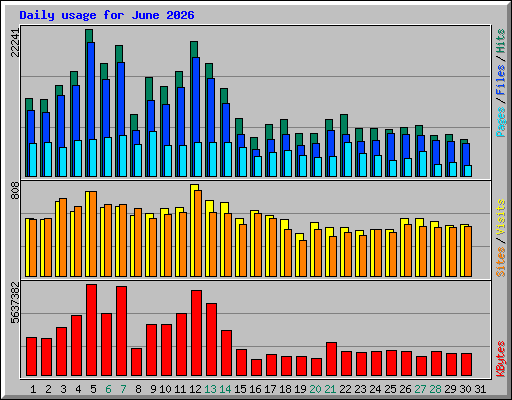
Task: Click day label 29 on the x-axis
Action: pyautogui.click(x=450, y=389)
